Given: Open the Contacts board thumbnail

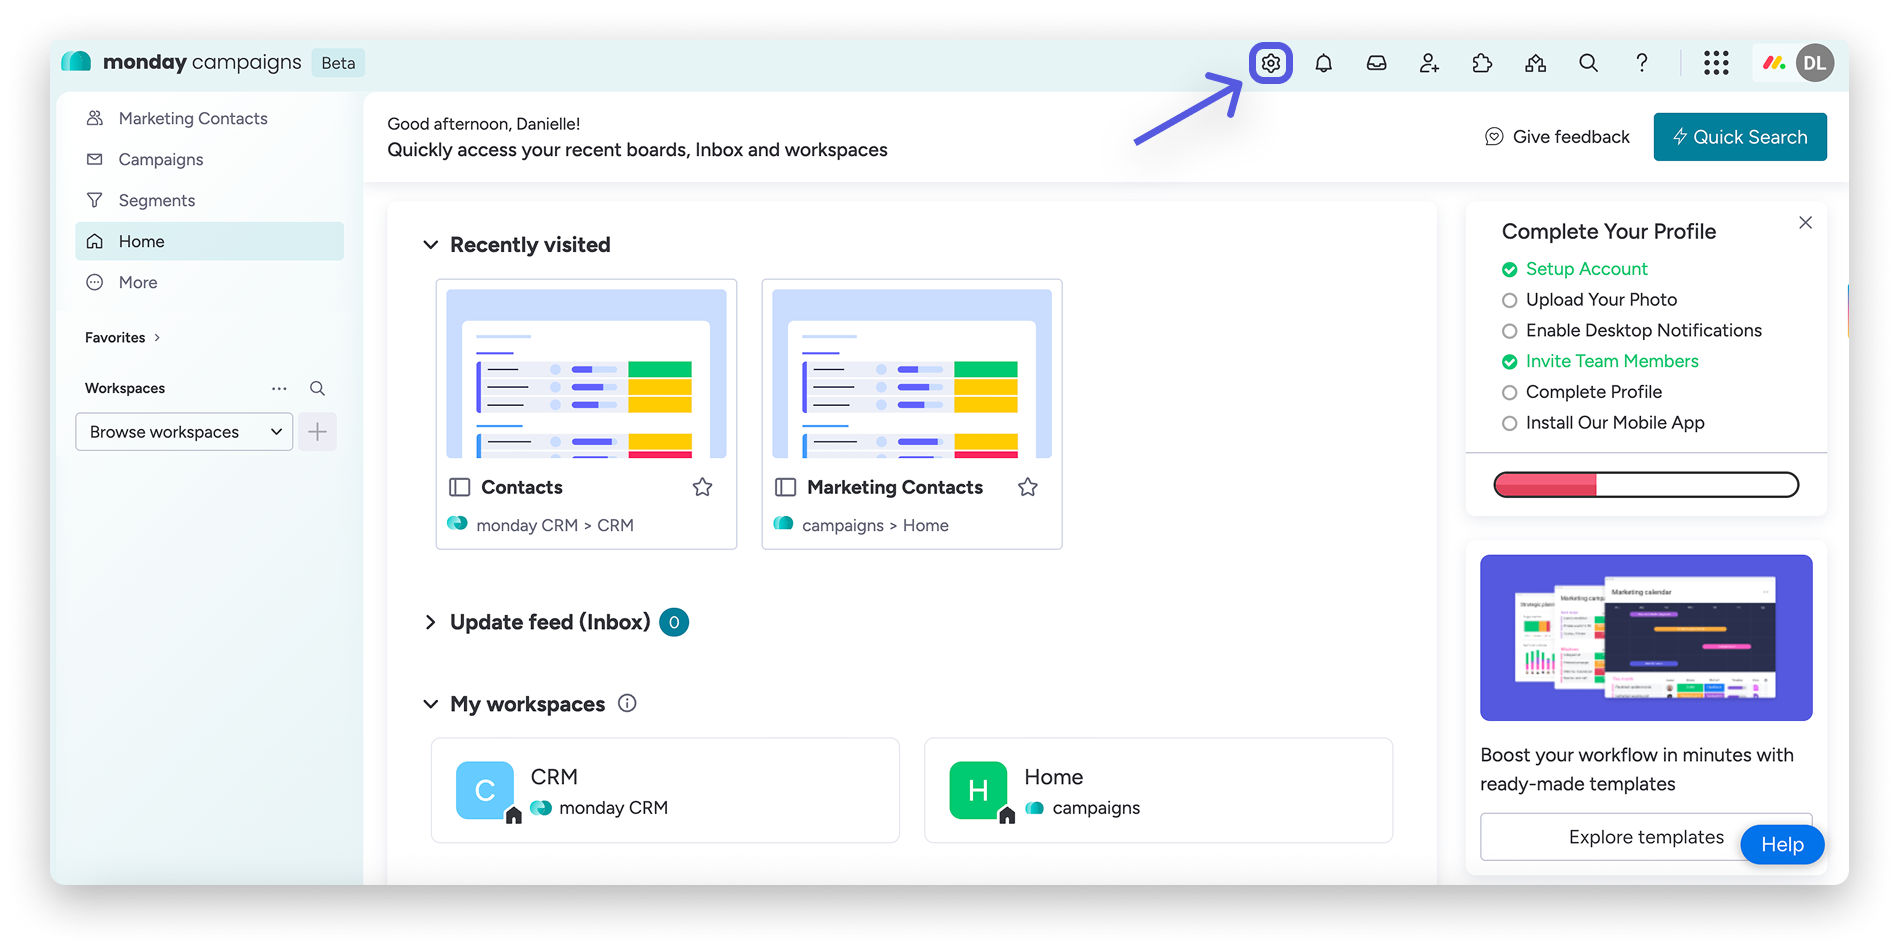Looking at the screenshot, I should [x=586, y=374].
